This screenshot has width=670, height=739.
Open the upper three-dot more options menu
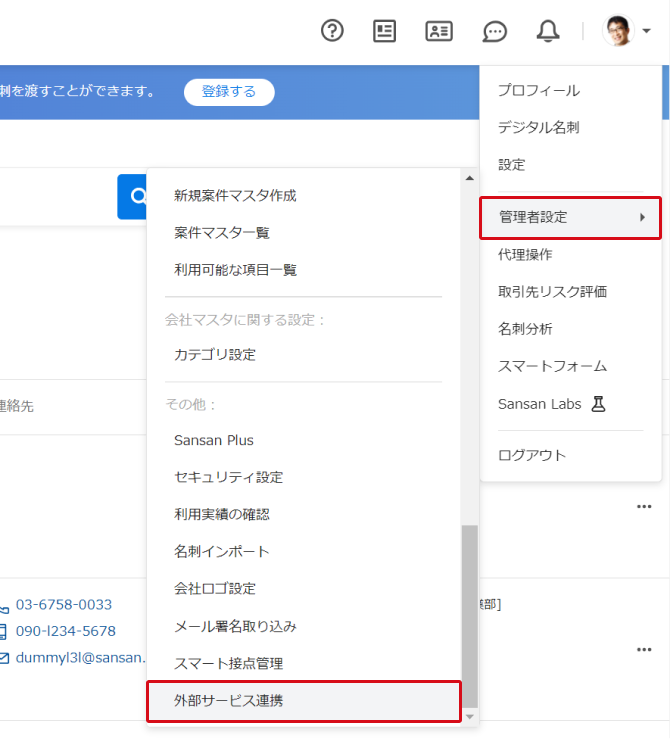(x=644, y=507)
